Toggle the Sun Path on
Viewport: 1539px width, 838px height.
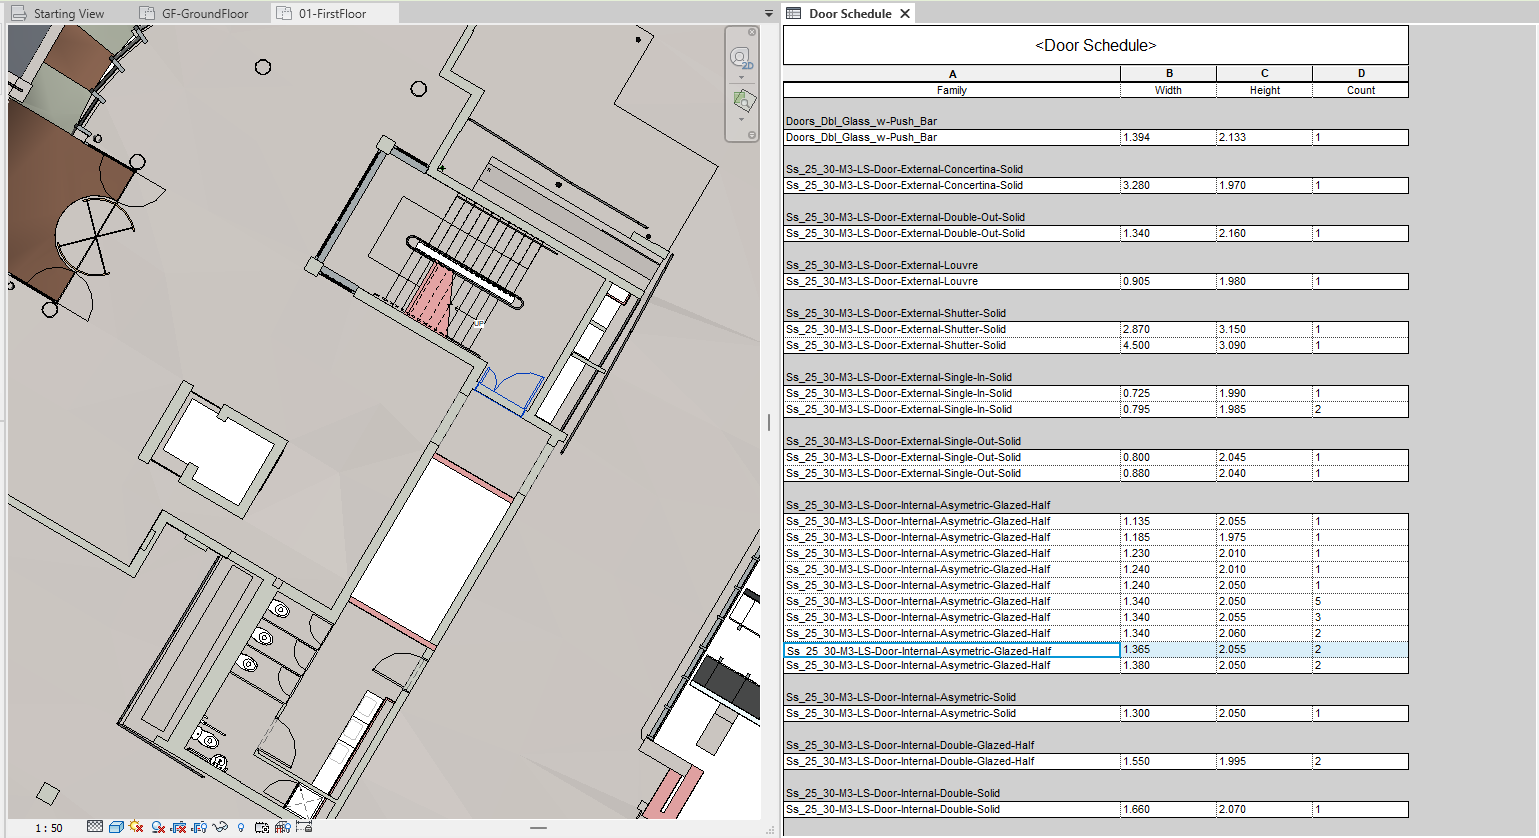coord(134,826)
